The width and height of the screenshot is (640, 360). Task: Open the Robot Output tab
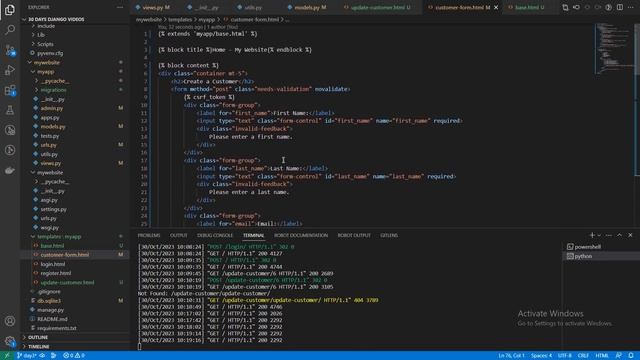click(354, 236)
